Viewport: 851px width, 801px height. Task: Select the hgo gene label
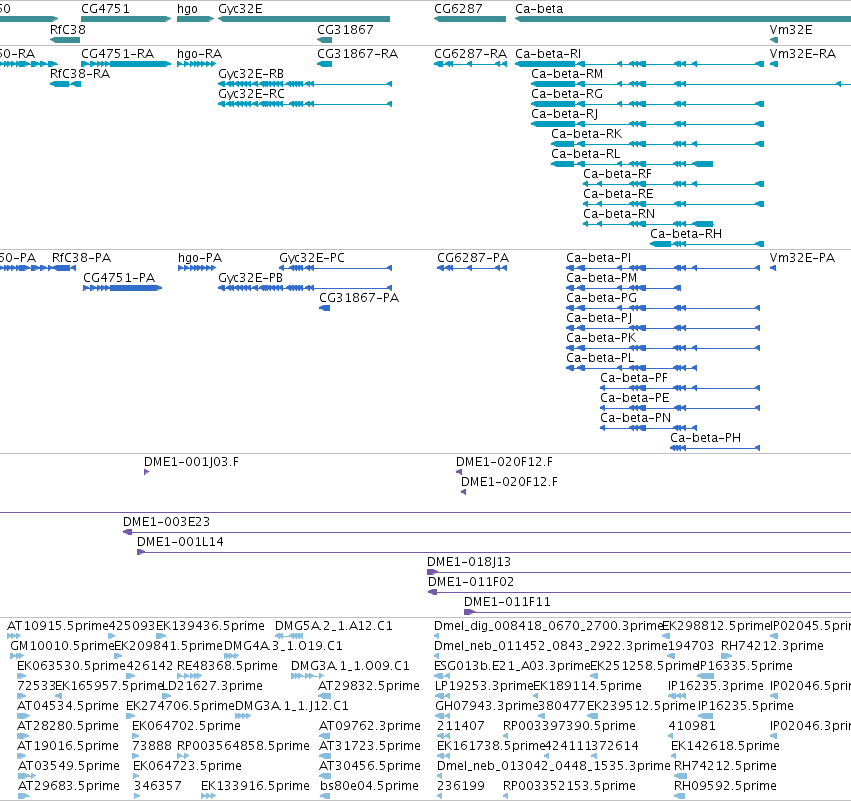[x=187, y=9]
